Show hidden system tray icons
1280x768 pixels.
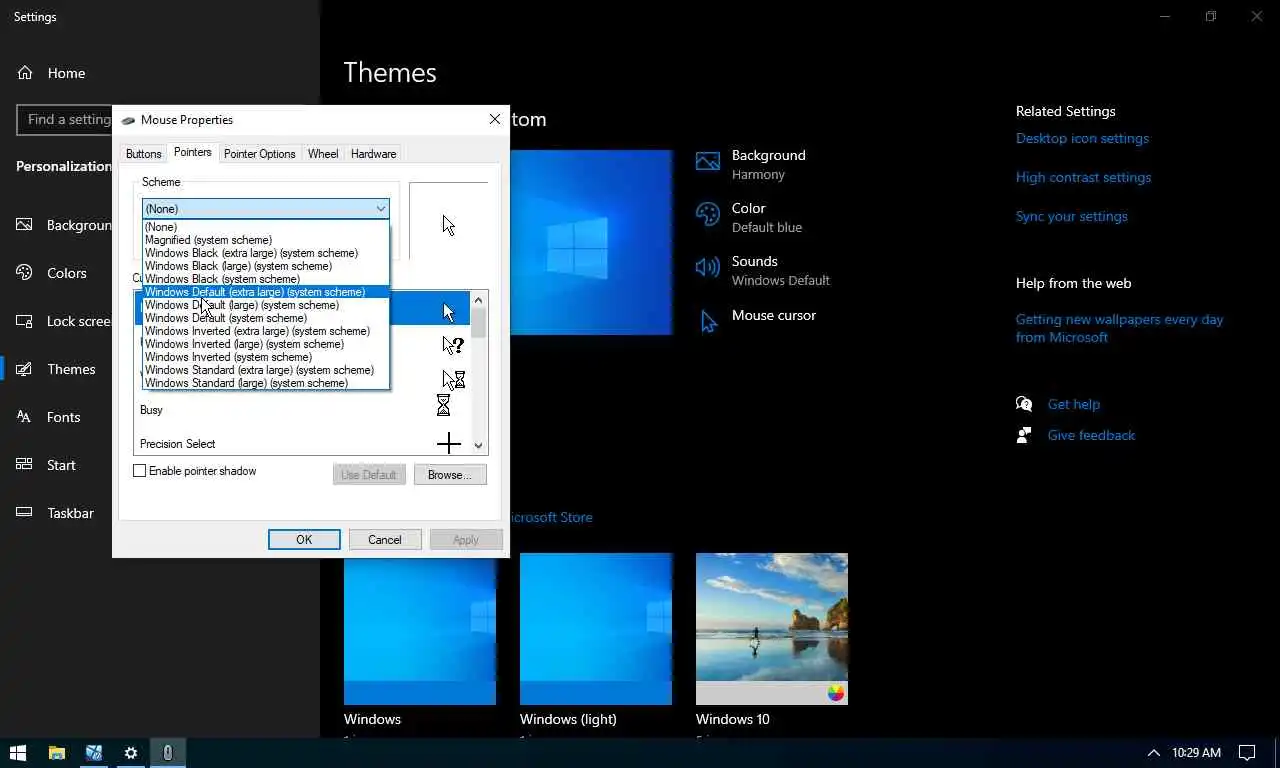pyautogui.click(x=1153, y=753)
